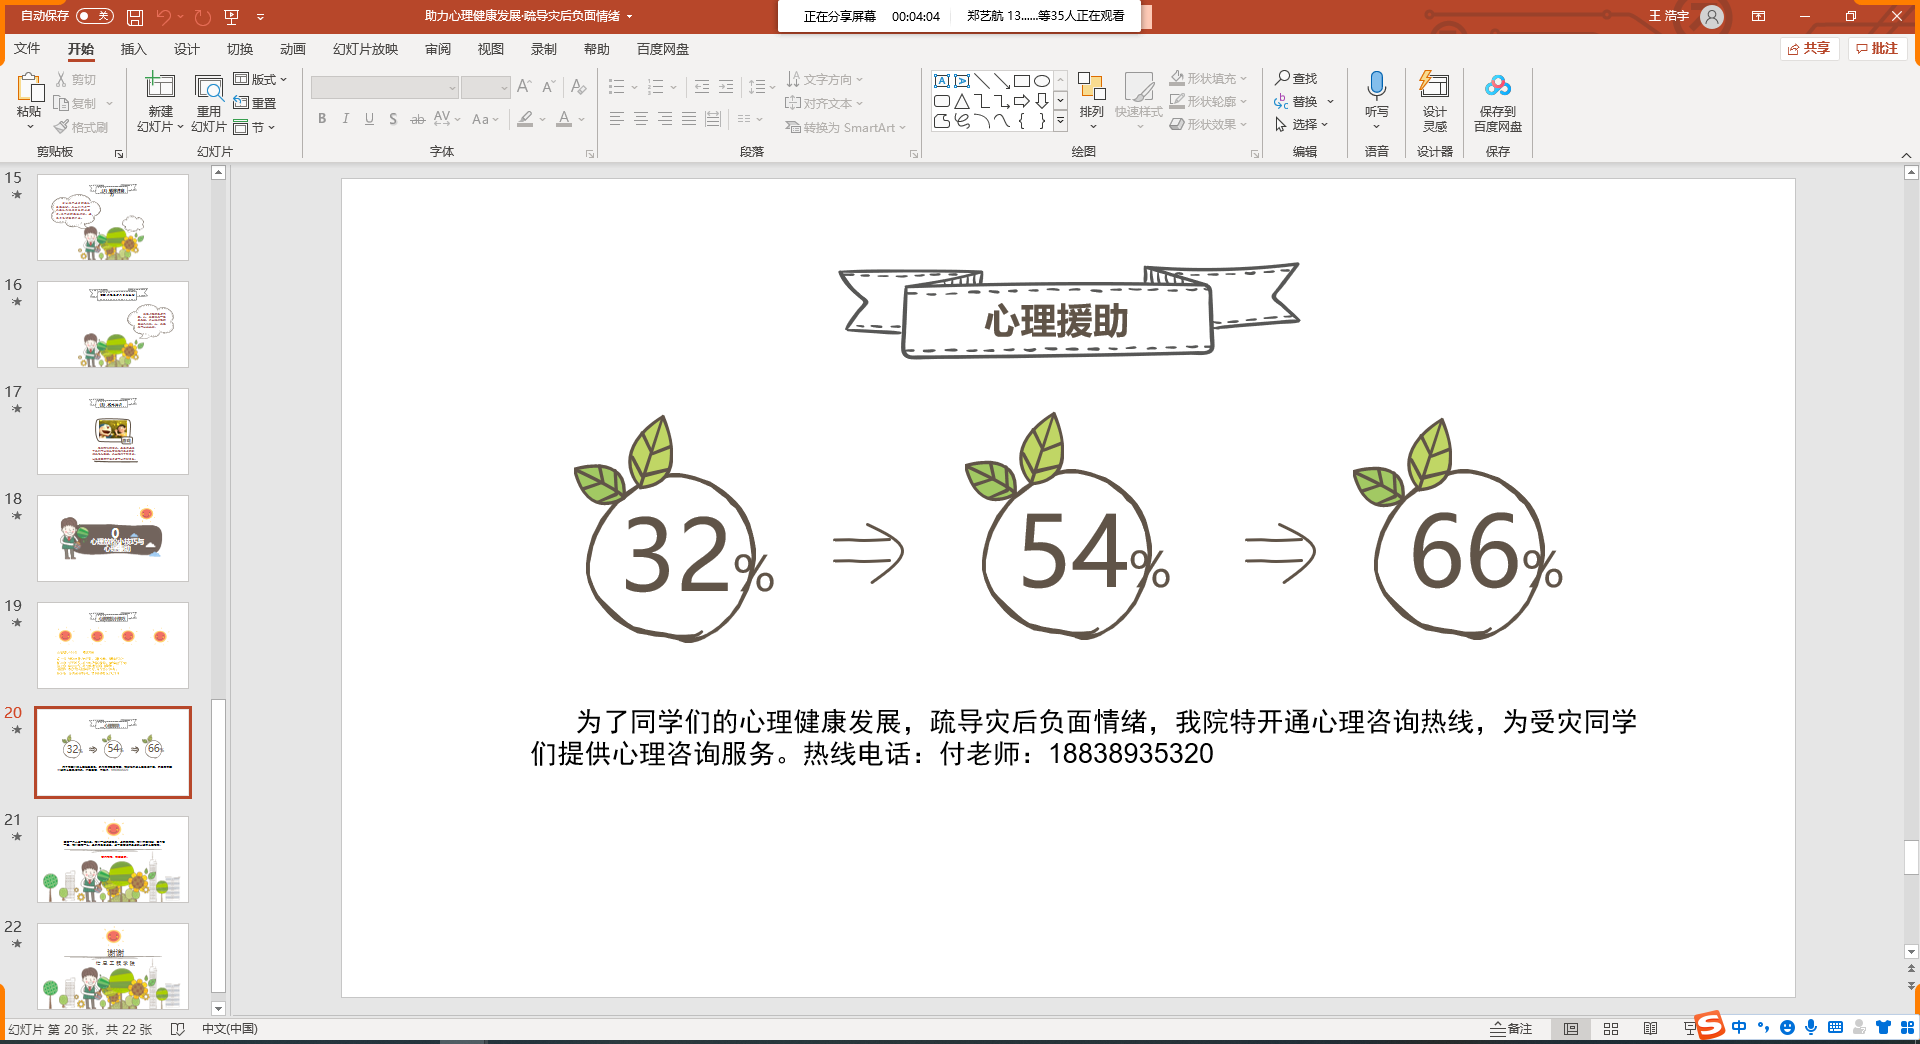Open the Slide Show ribbon tab

[365, 49]
